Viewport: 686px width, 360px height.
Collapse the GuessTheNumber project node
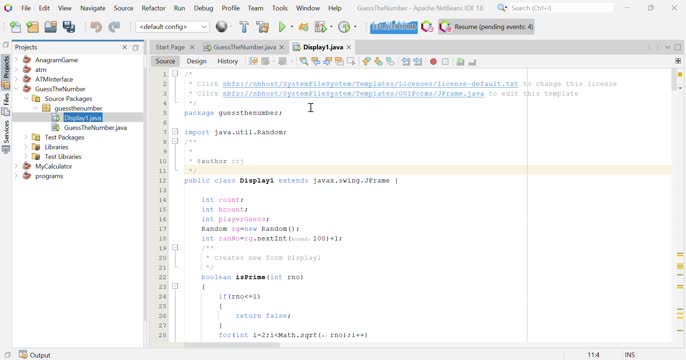17,89
